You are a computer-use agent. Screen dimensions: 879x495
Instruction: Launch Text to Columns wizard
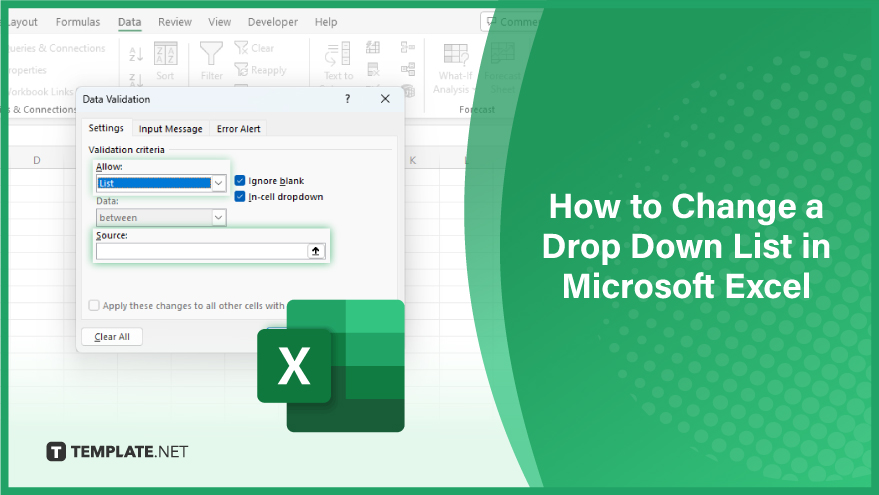pos(338,61)
